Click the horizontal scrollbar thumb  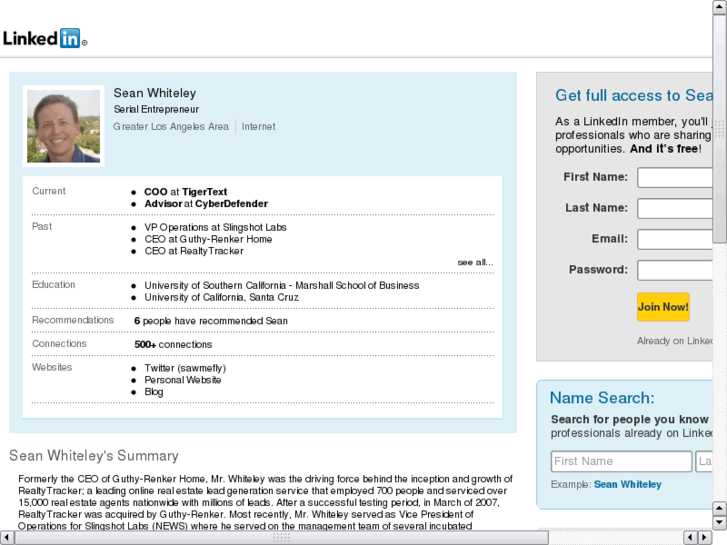[x=281, y=538]
